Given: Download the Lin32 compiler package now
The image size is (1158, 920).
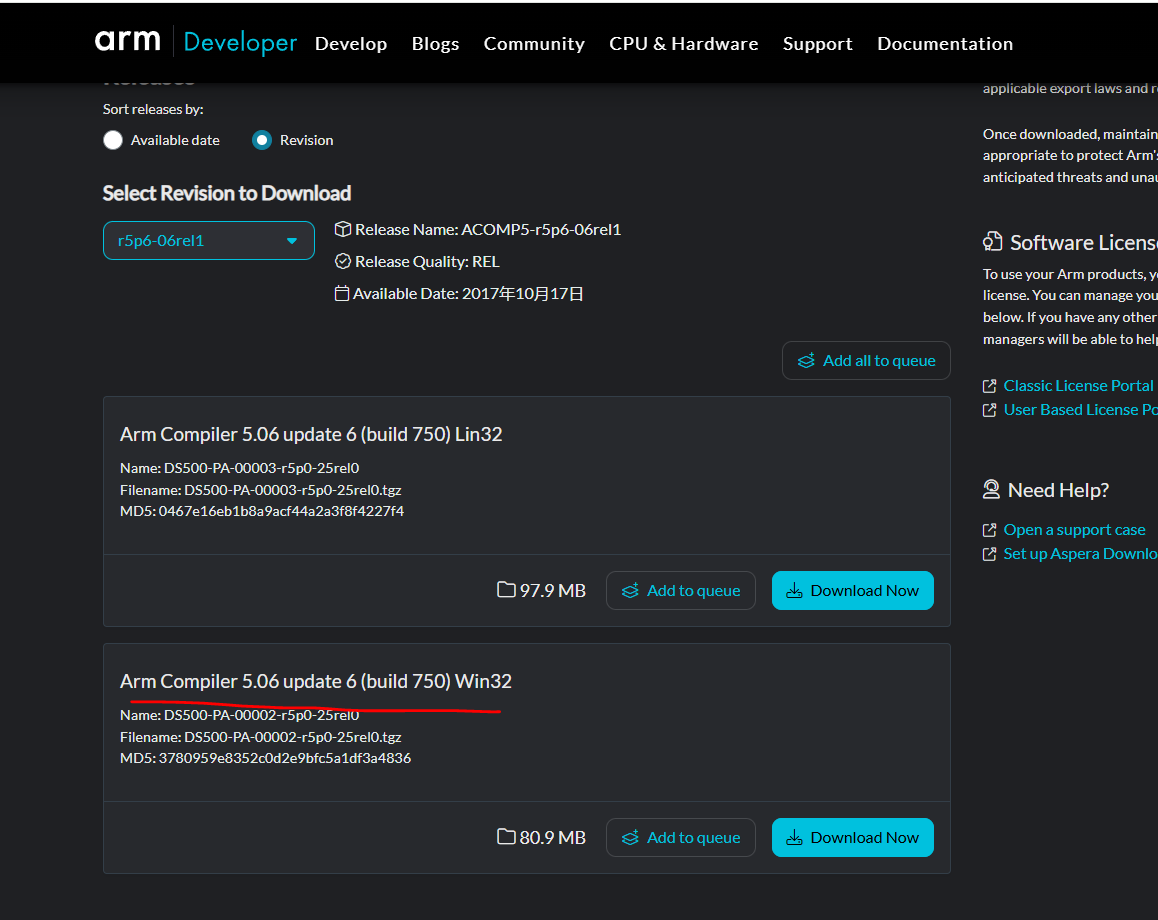Looking at the screenshot, I should pyautogui.click(x=852, y=591).
